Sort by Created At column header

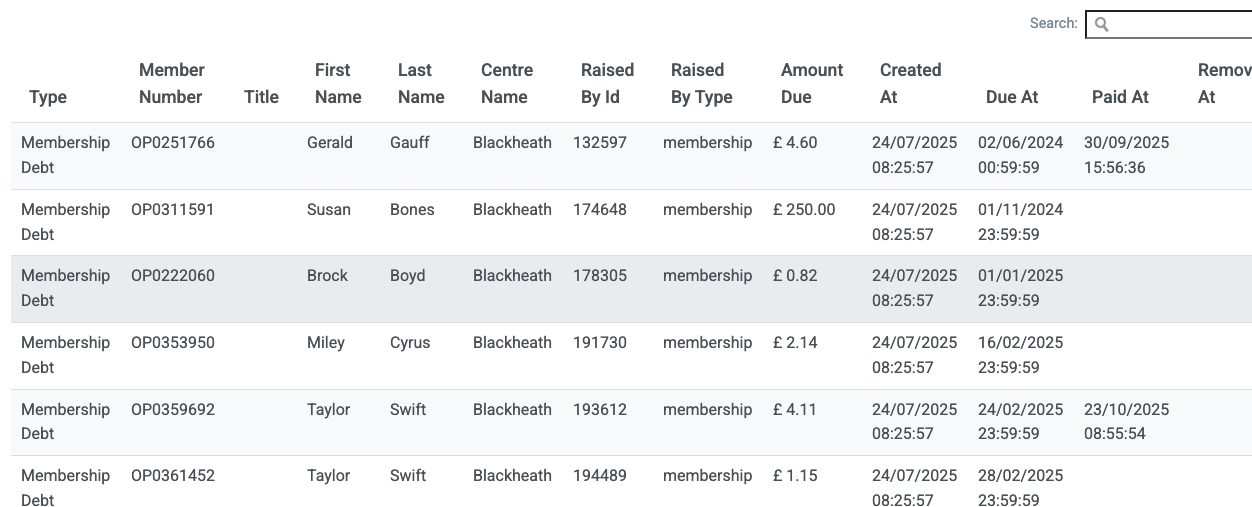[x=910, y=83]
